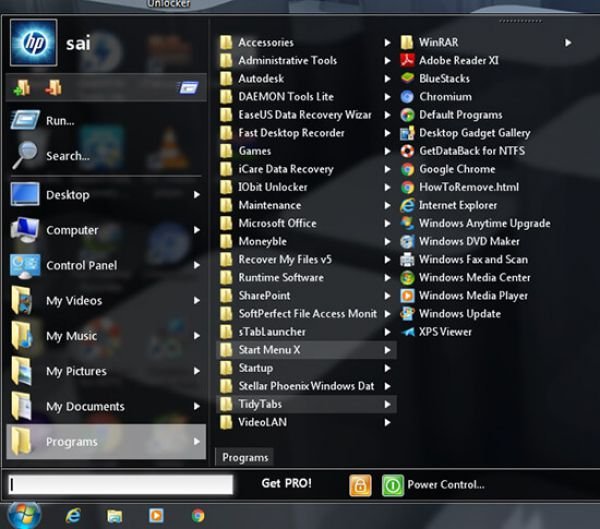The image size is (600, 529).
Task: Click the user name sai
Action: click(x=78, y=43)
